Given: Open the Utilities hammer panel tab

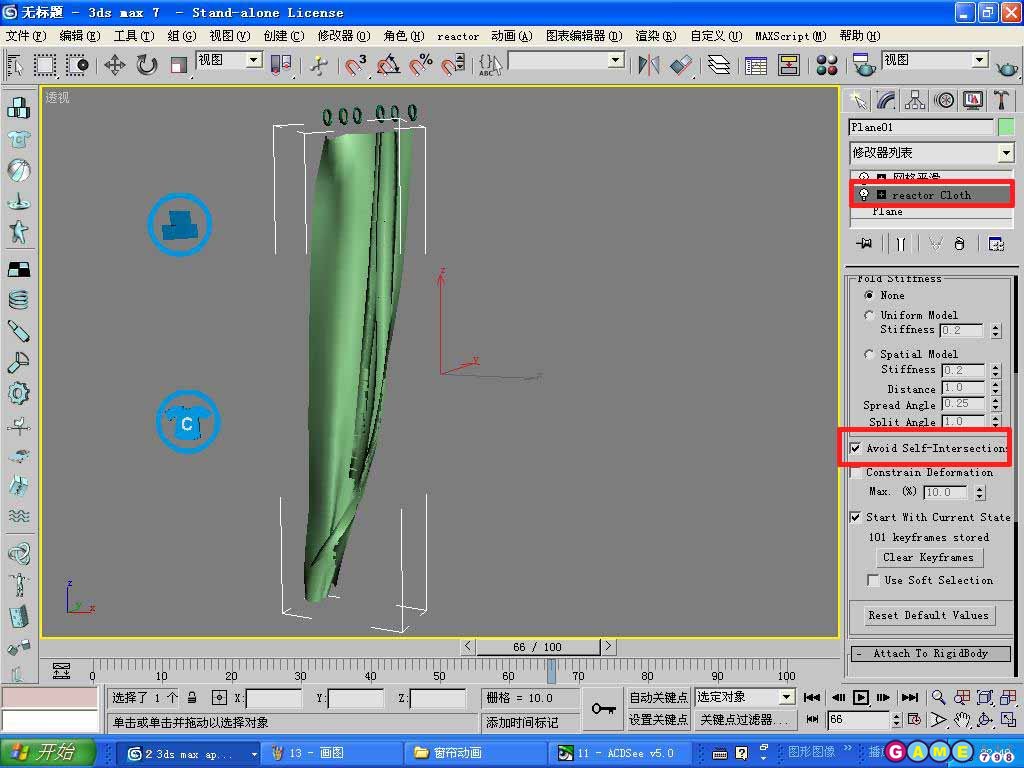Looking at the screenshot, I should click(x=1001, y=101).
